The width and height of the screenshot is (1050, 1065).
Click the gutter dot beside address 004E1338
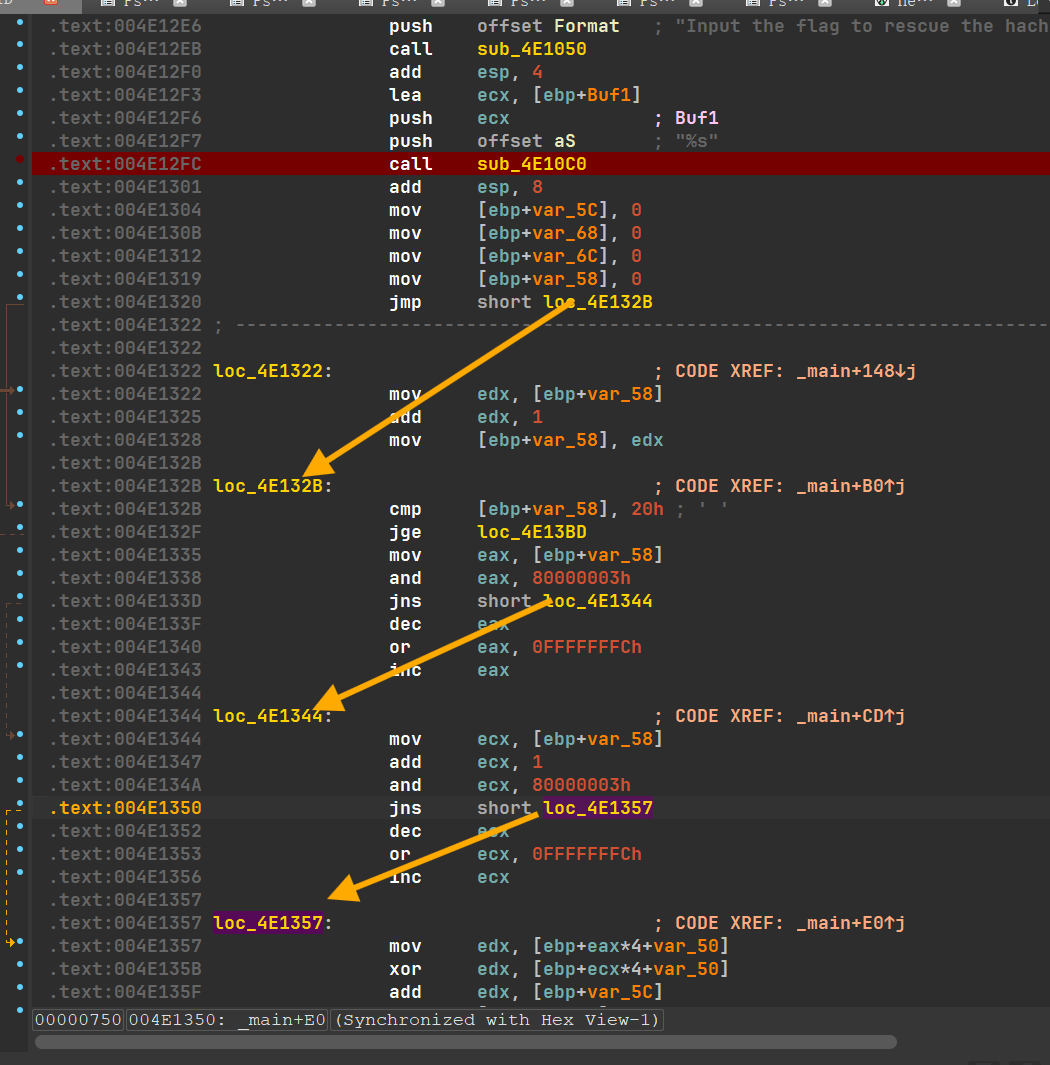pos(21,578)
